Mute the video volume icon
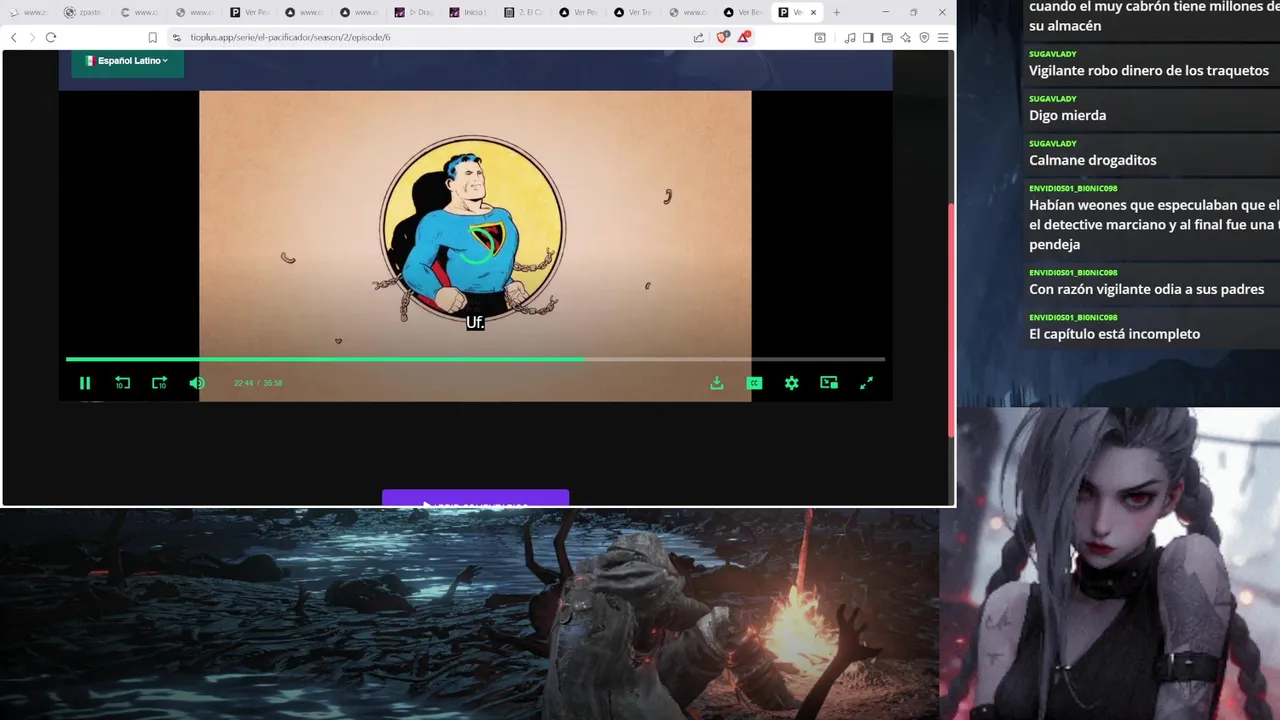Viewport: 1280px width, 720px height. (197, 383)
